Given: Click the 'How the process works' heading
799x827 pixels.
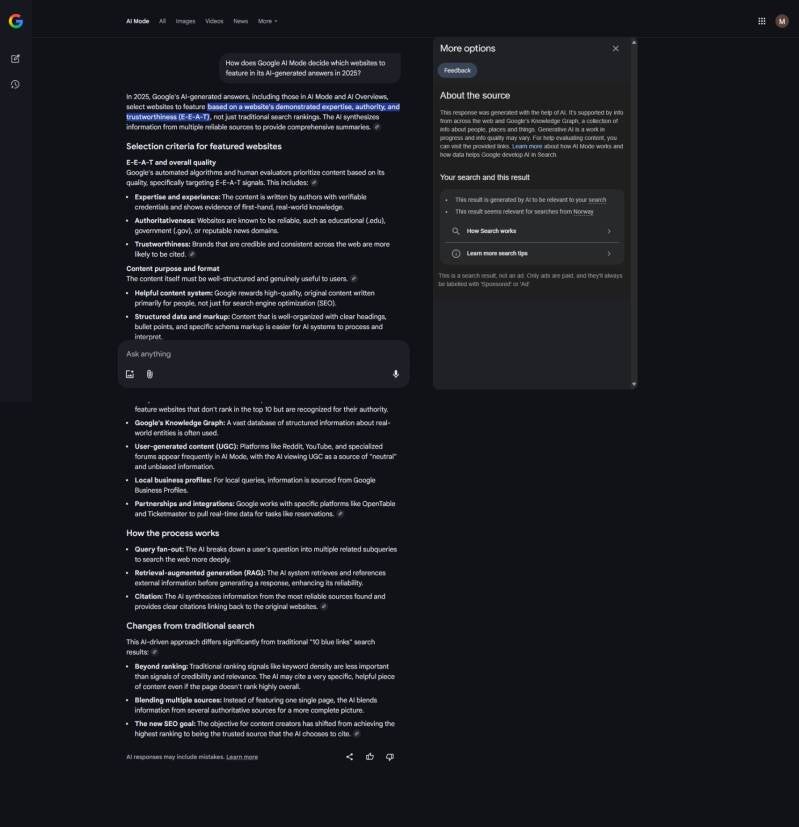Looking at the screenshot, I should tap(172, 533).
